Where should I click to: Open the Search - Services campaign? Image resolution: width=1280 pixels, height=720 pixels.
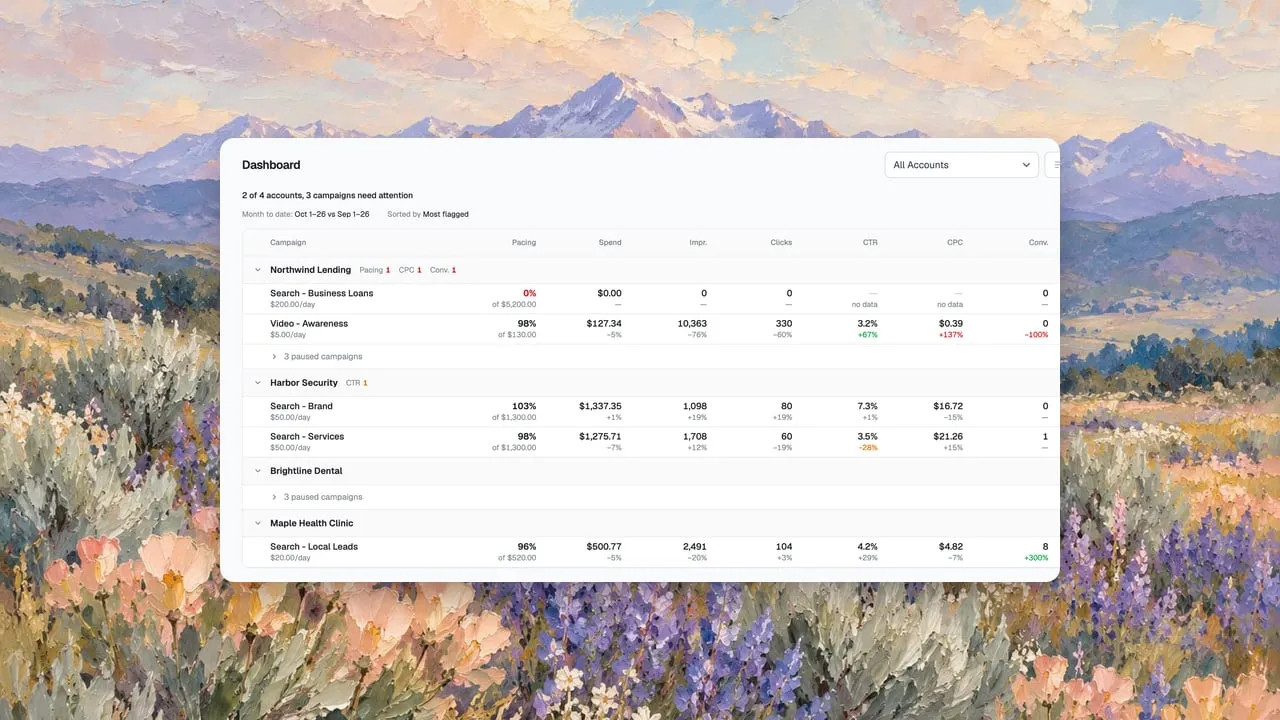pyautogui.click(x=307, y=437)
